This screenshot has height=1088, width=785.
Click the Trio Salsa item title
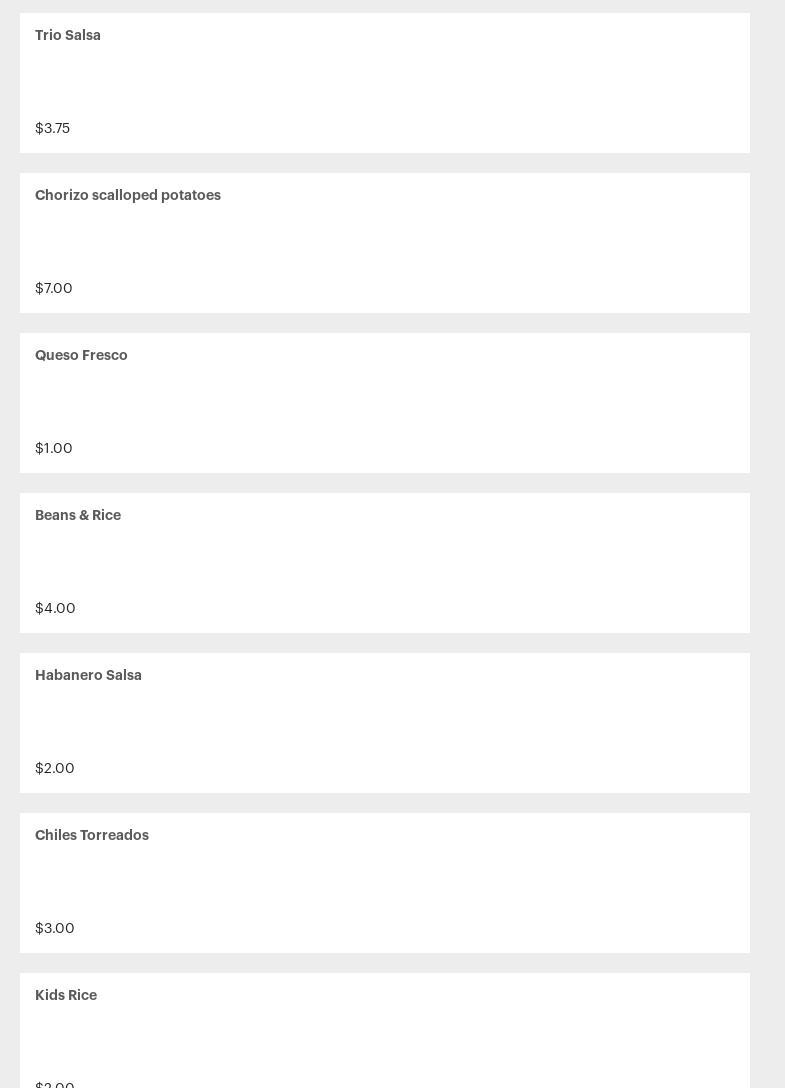[68, 35]
